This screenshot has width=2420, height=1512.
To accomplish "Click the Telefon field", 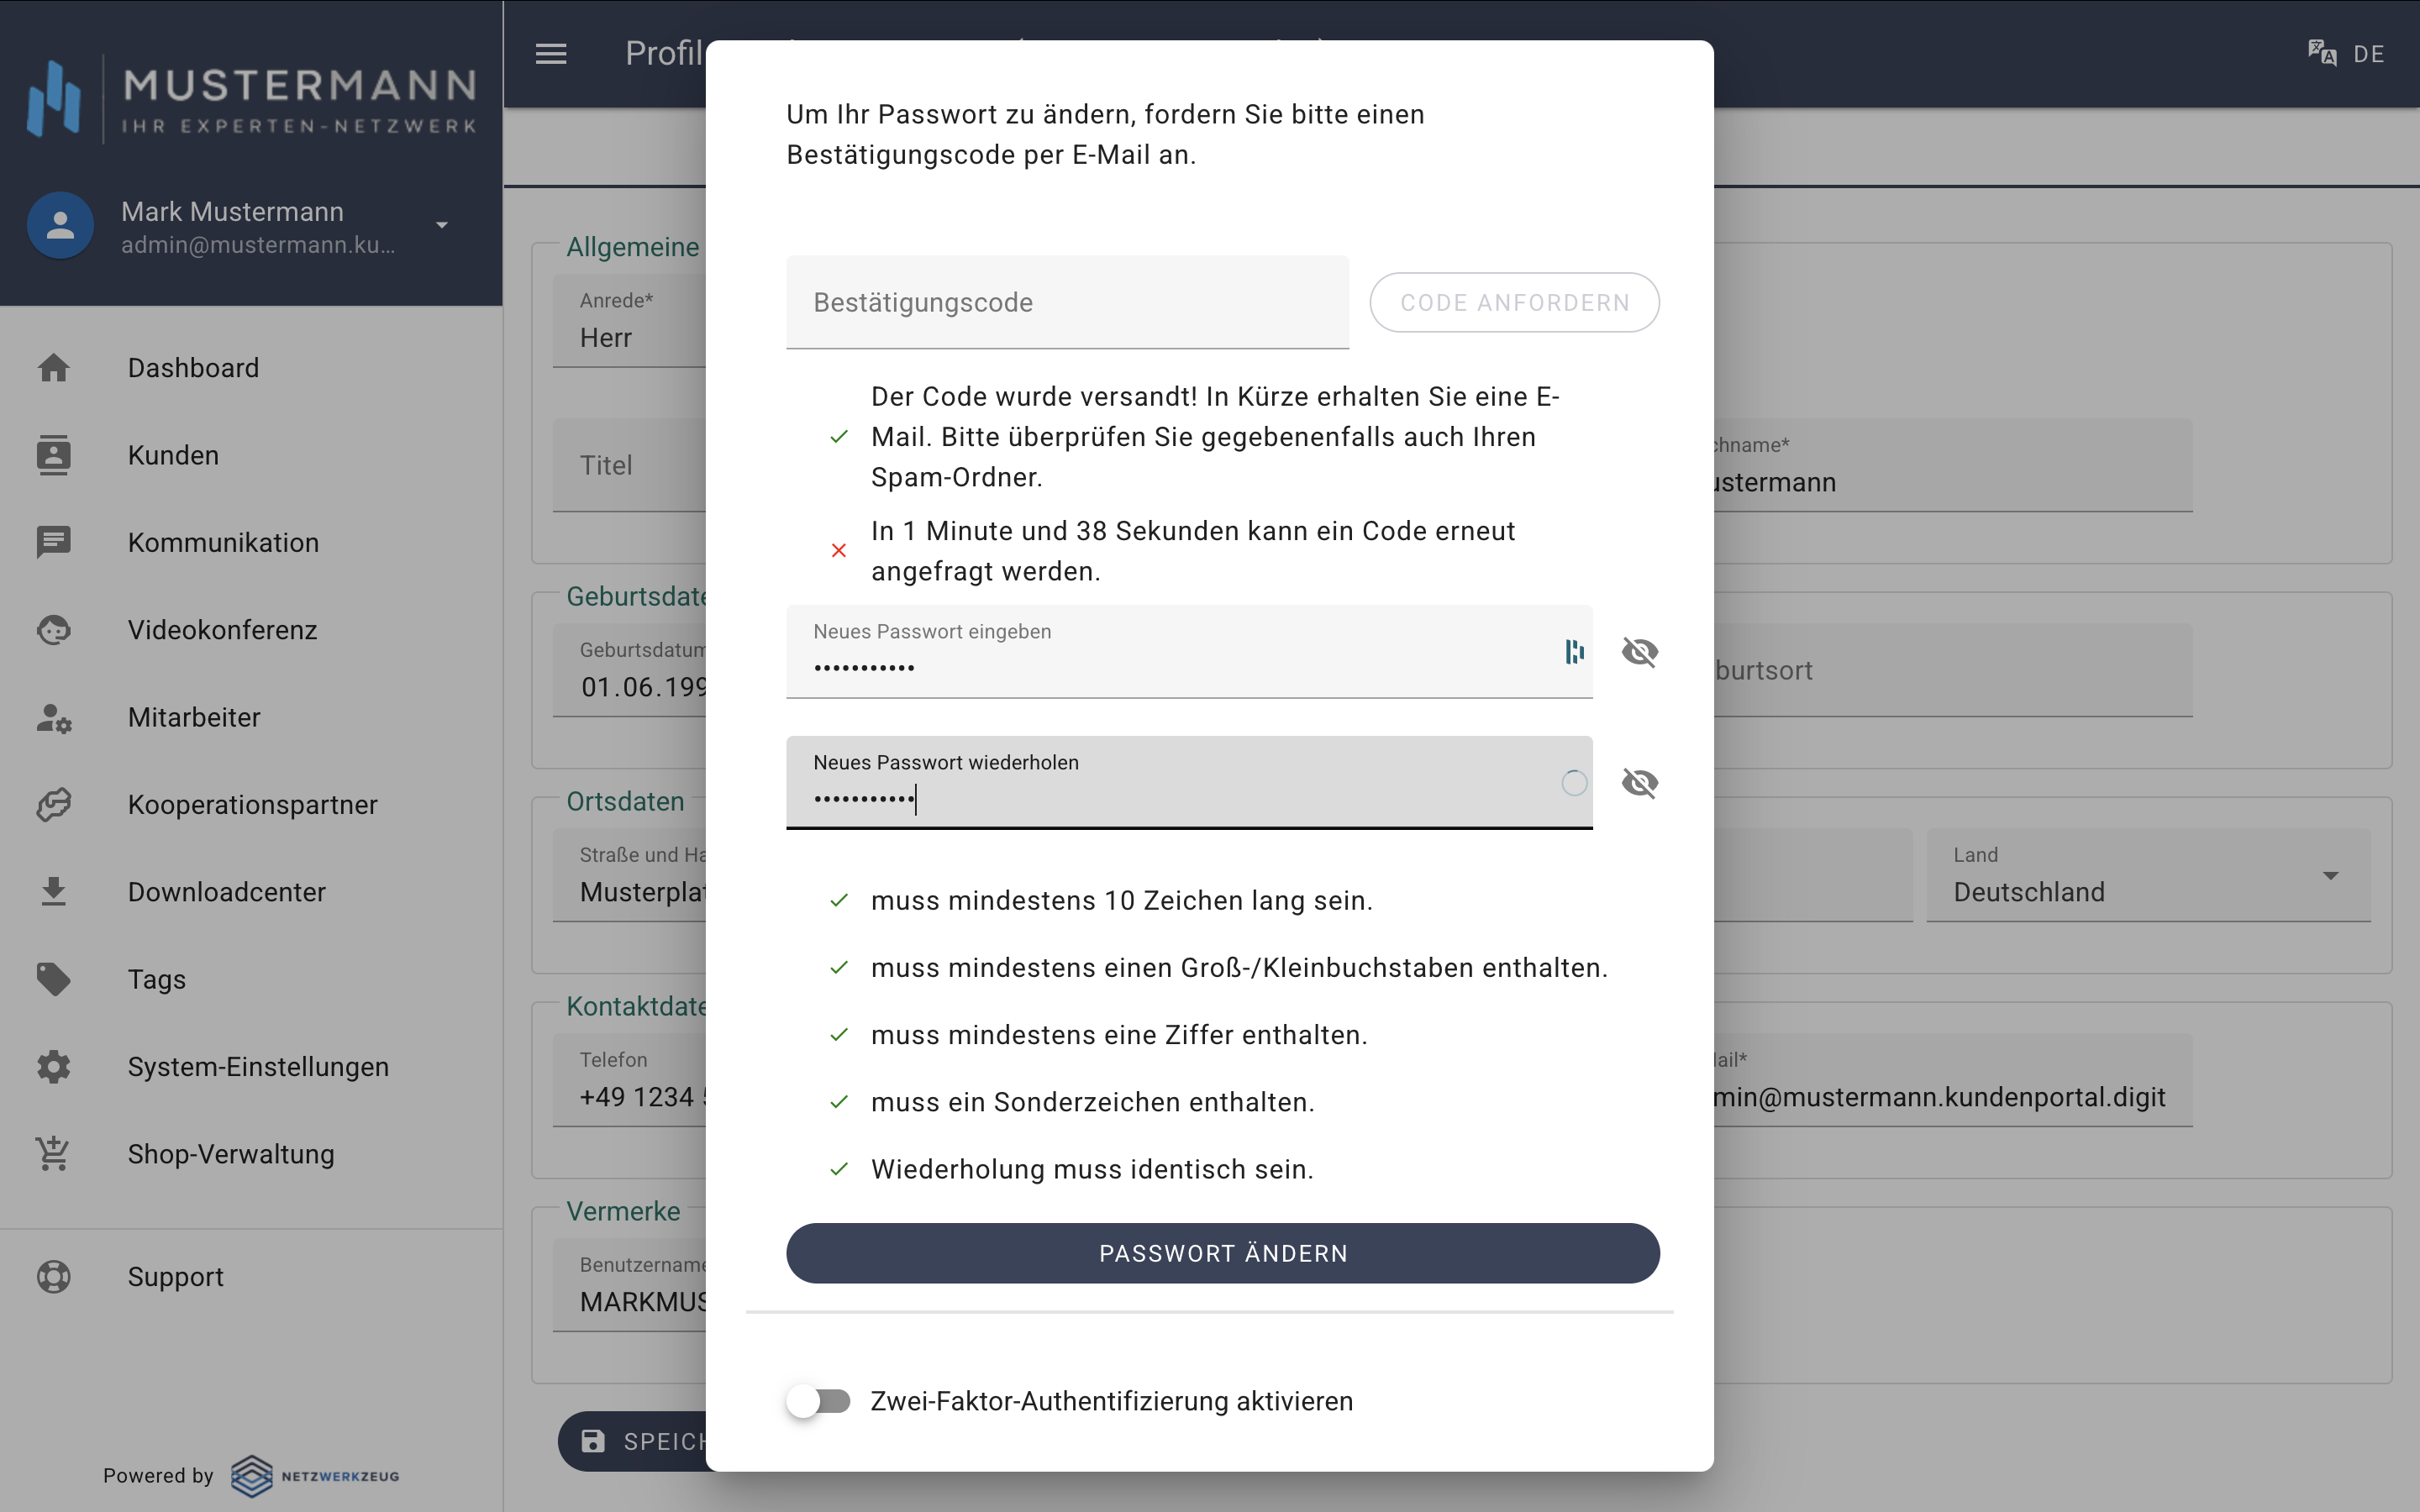I will pos(630,1080).
